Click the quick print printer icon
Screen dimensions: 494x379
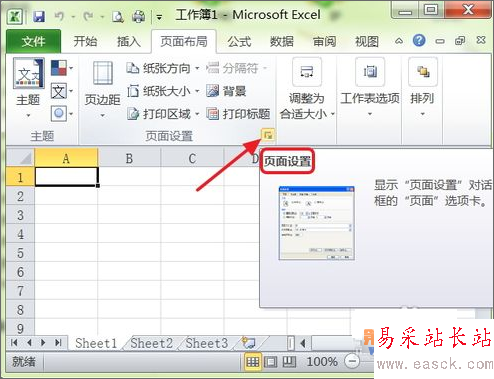click(139, 16)
